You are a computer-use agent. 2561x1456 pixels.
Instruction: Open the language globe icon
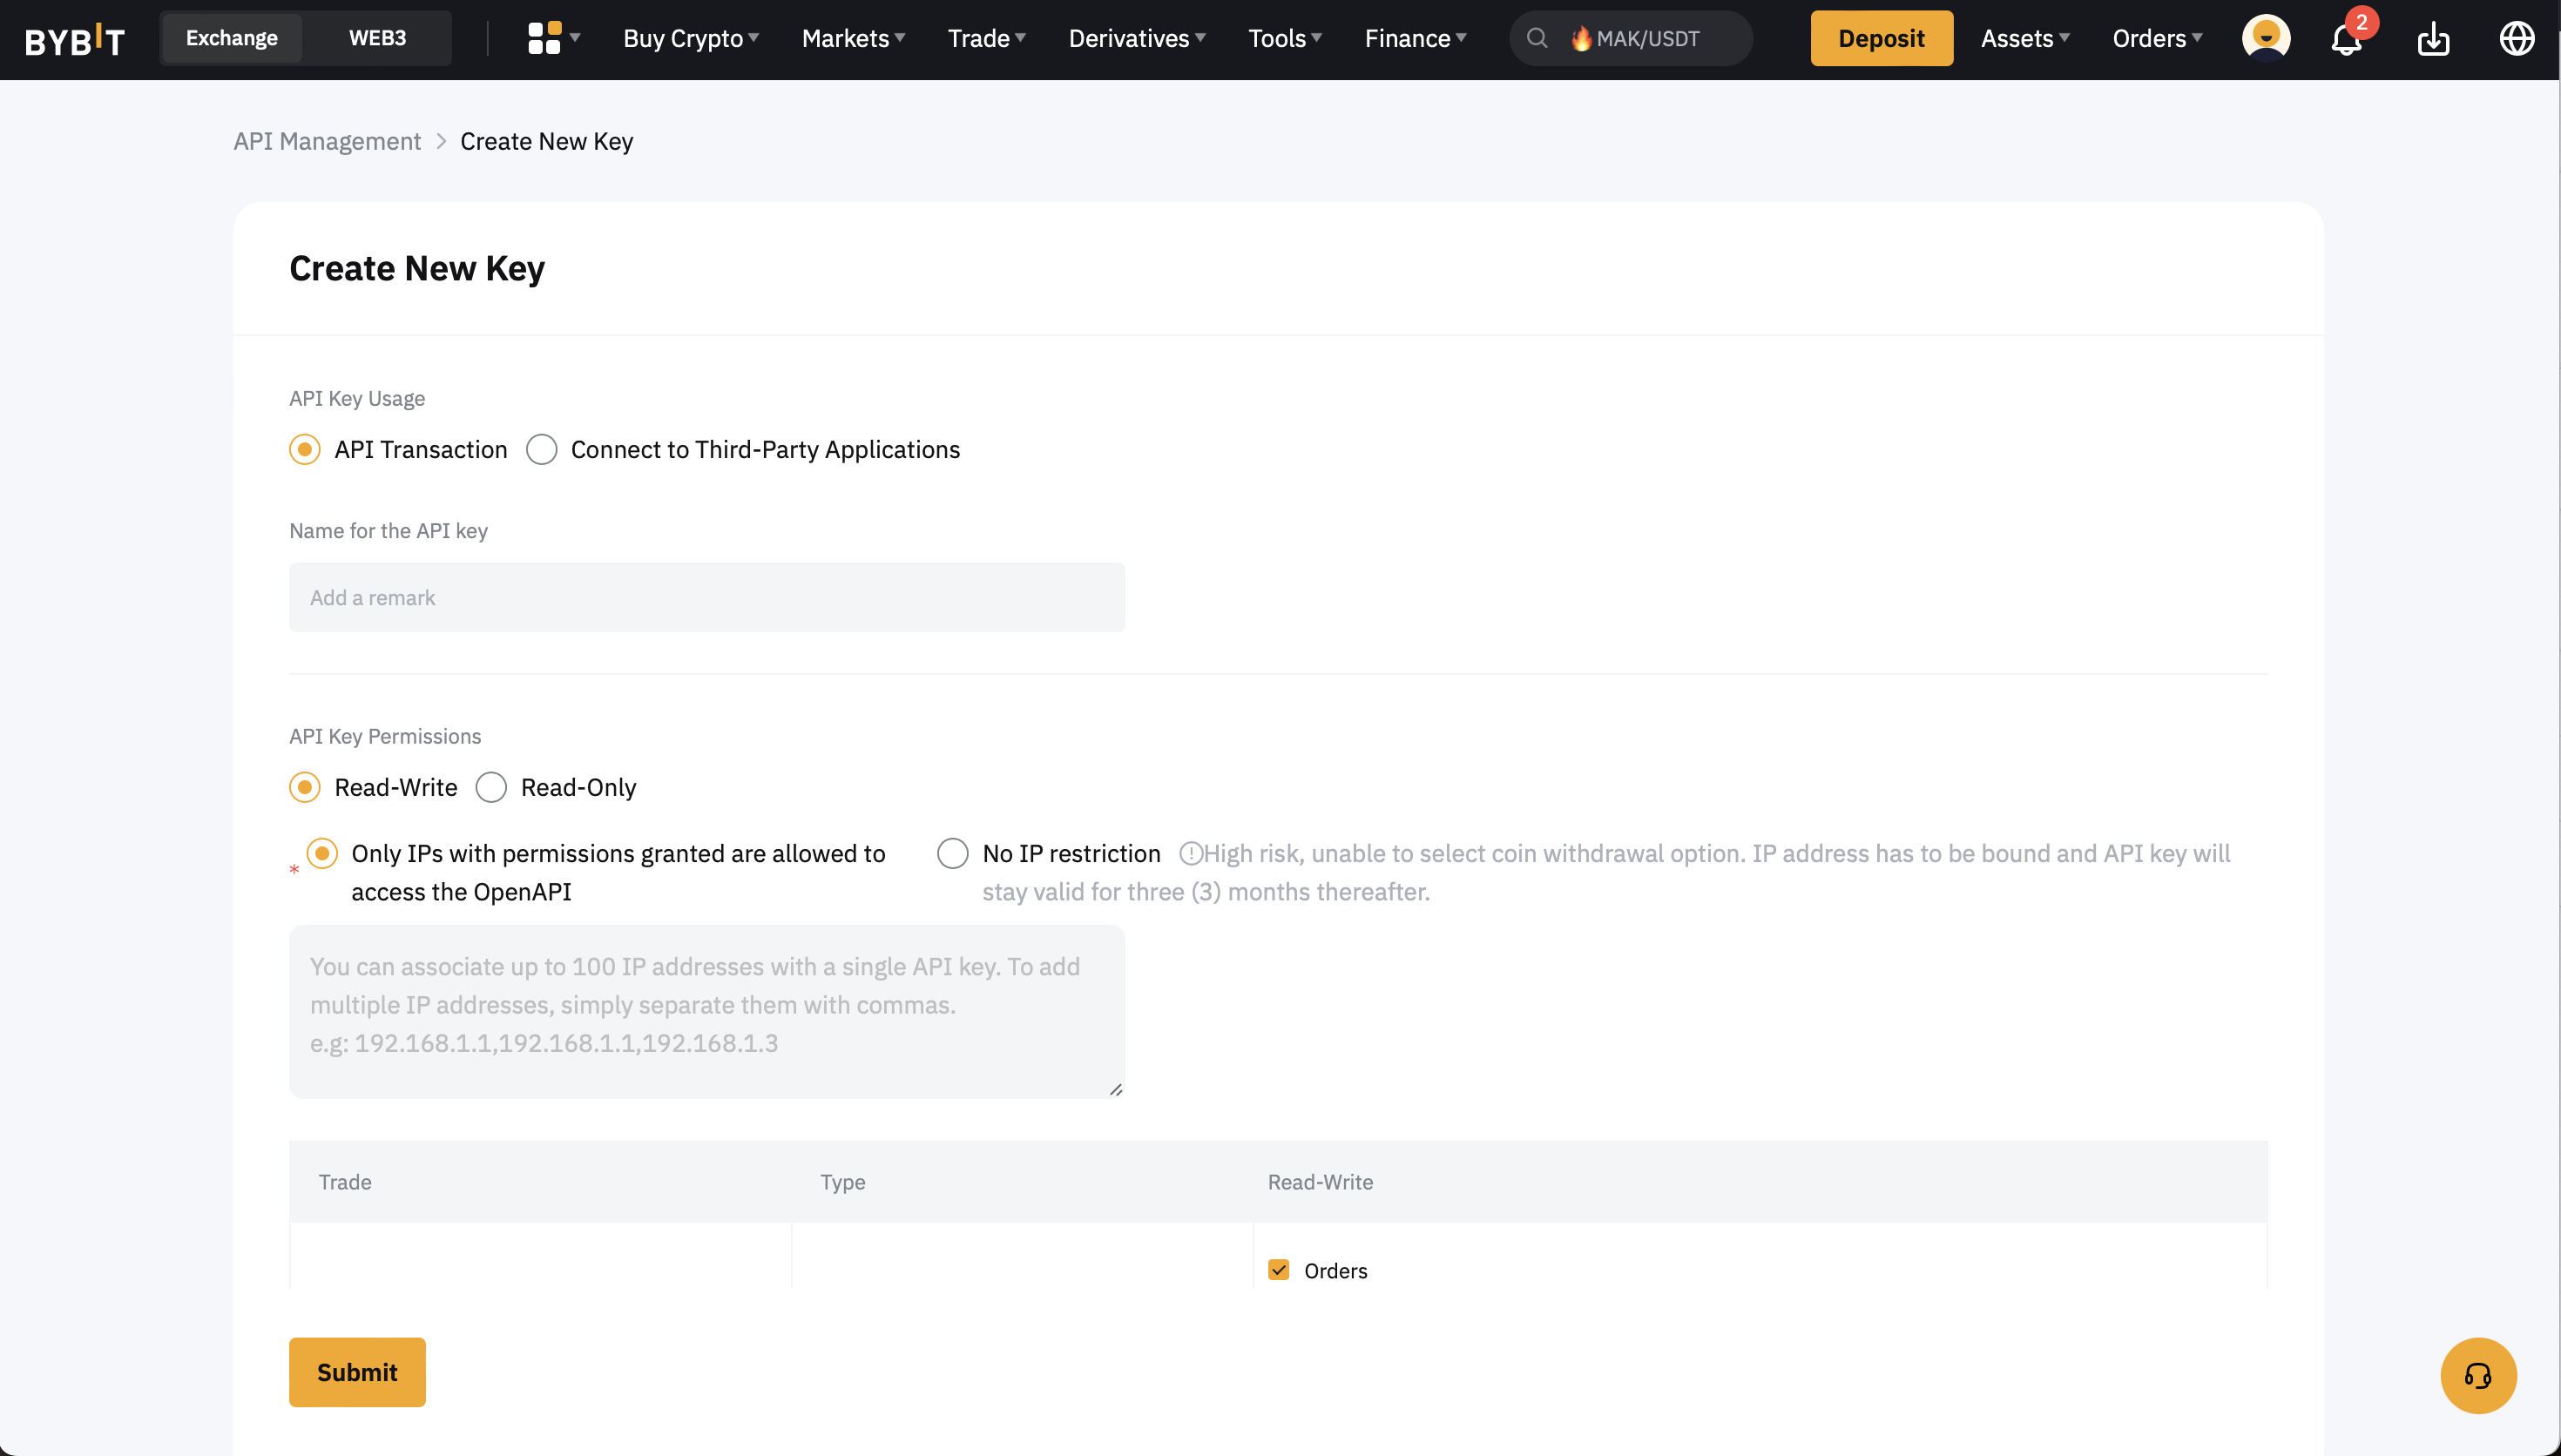point(2516,39)
